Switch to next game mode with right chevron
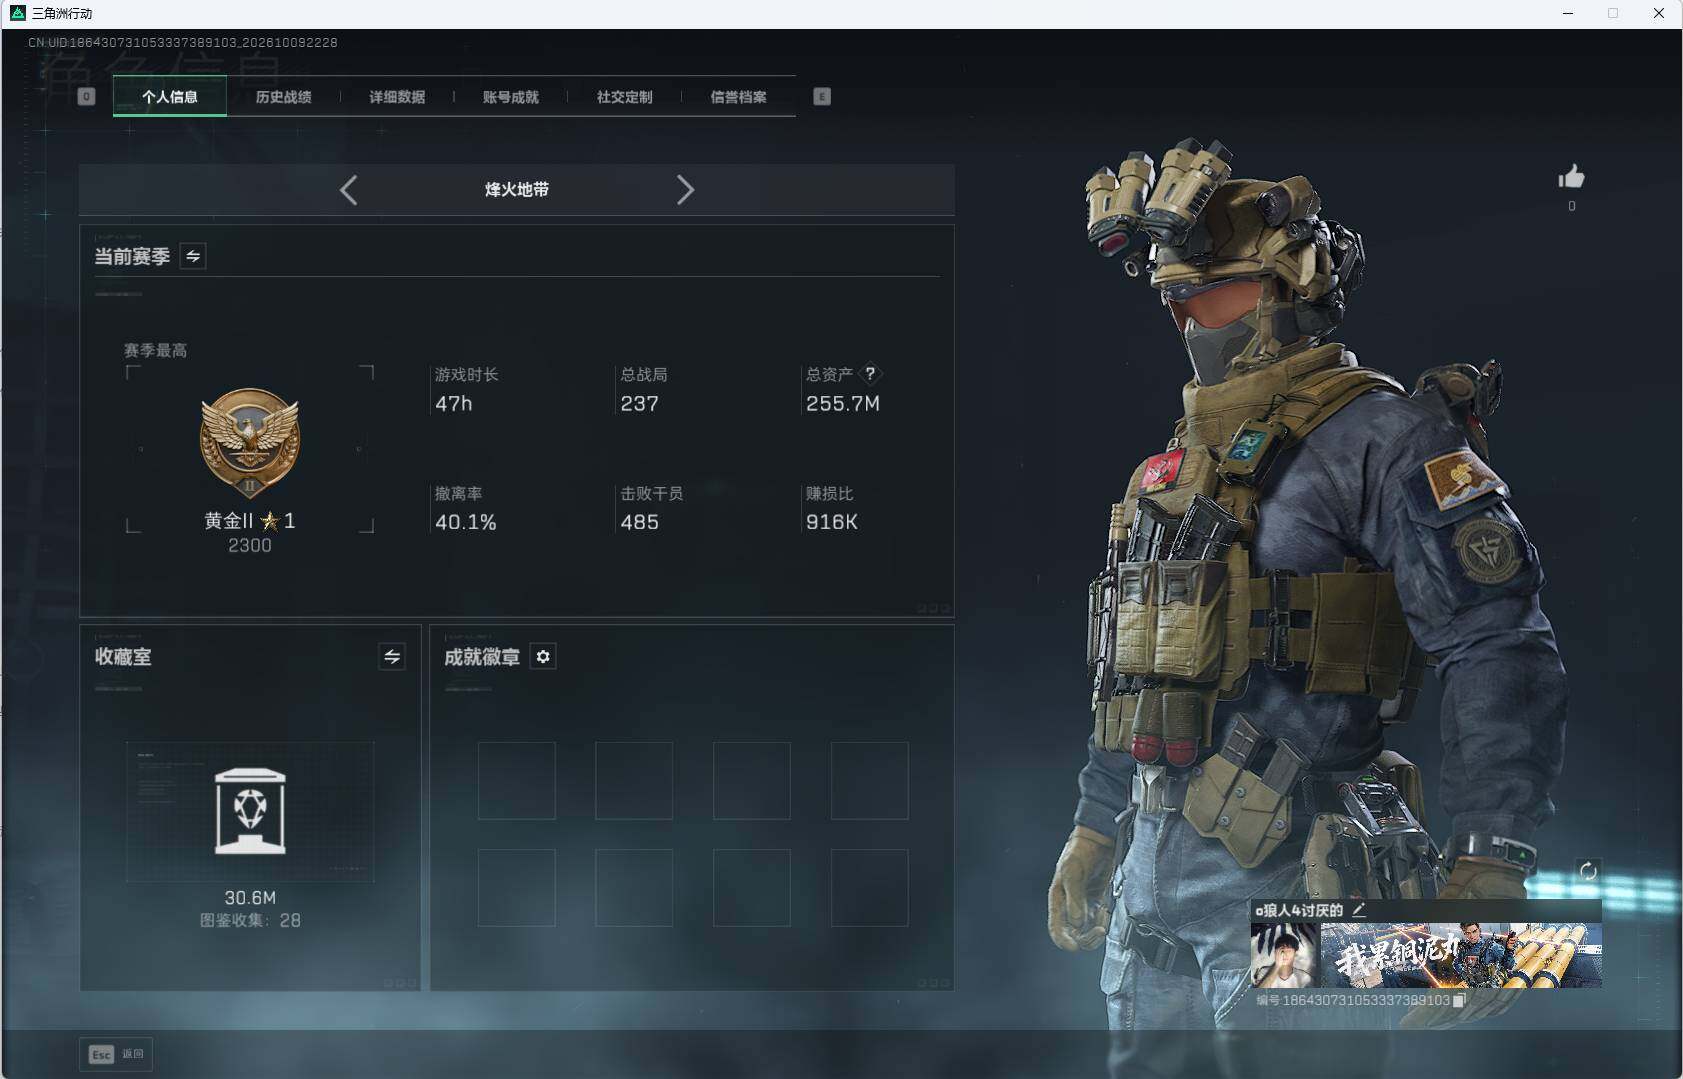Screen dimensions: 1683x1079 tap(685, 190)
